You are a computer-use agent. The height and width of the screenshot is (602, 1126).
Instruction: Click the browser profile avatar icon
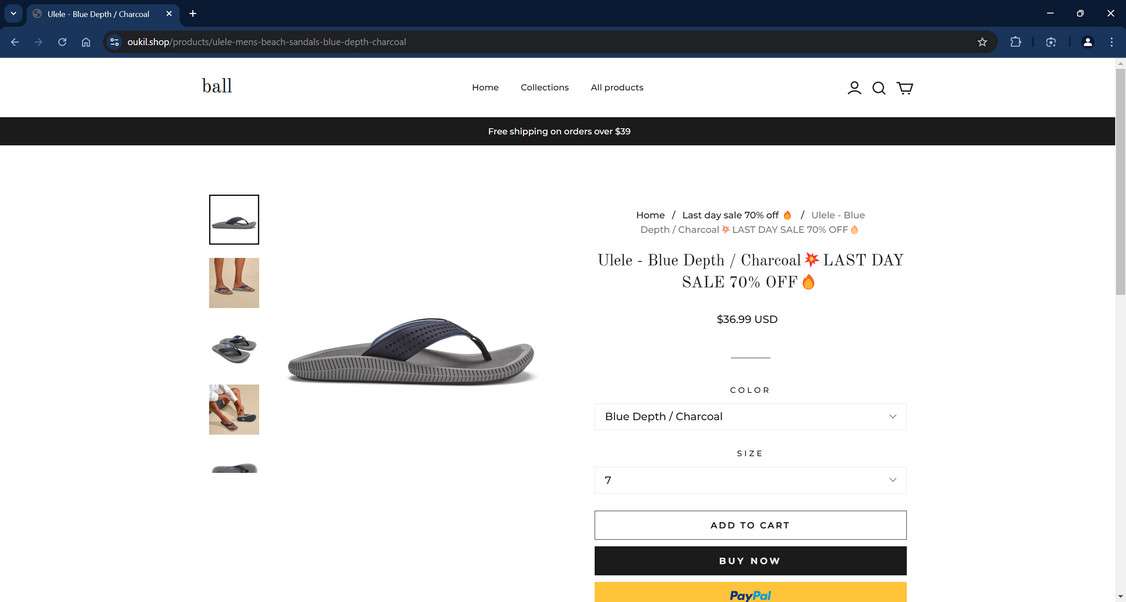pyautogui.click(x=1087, y=42)
